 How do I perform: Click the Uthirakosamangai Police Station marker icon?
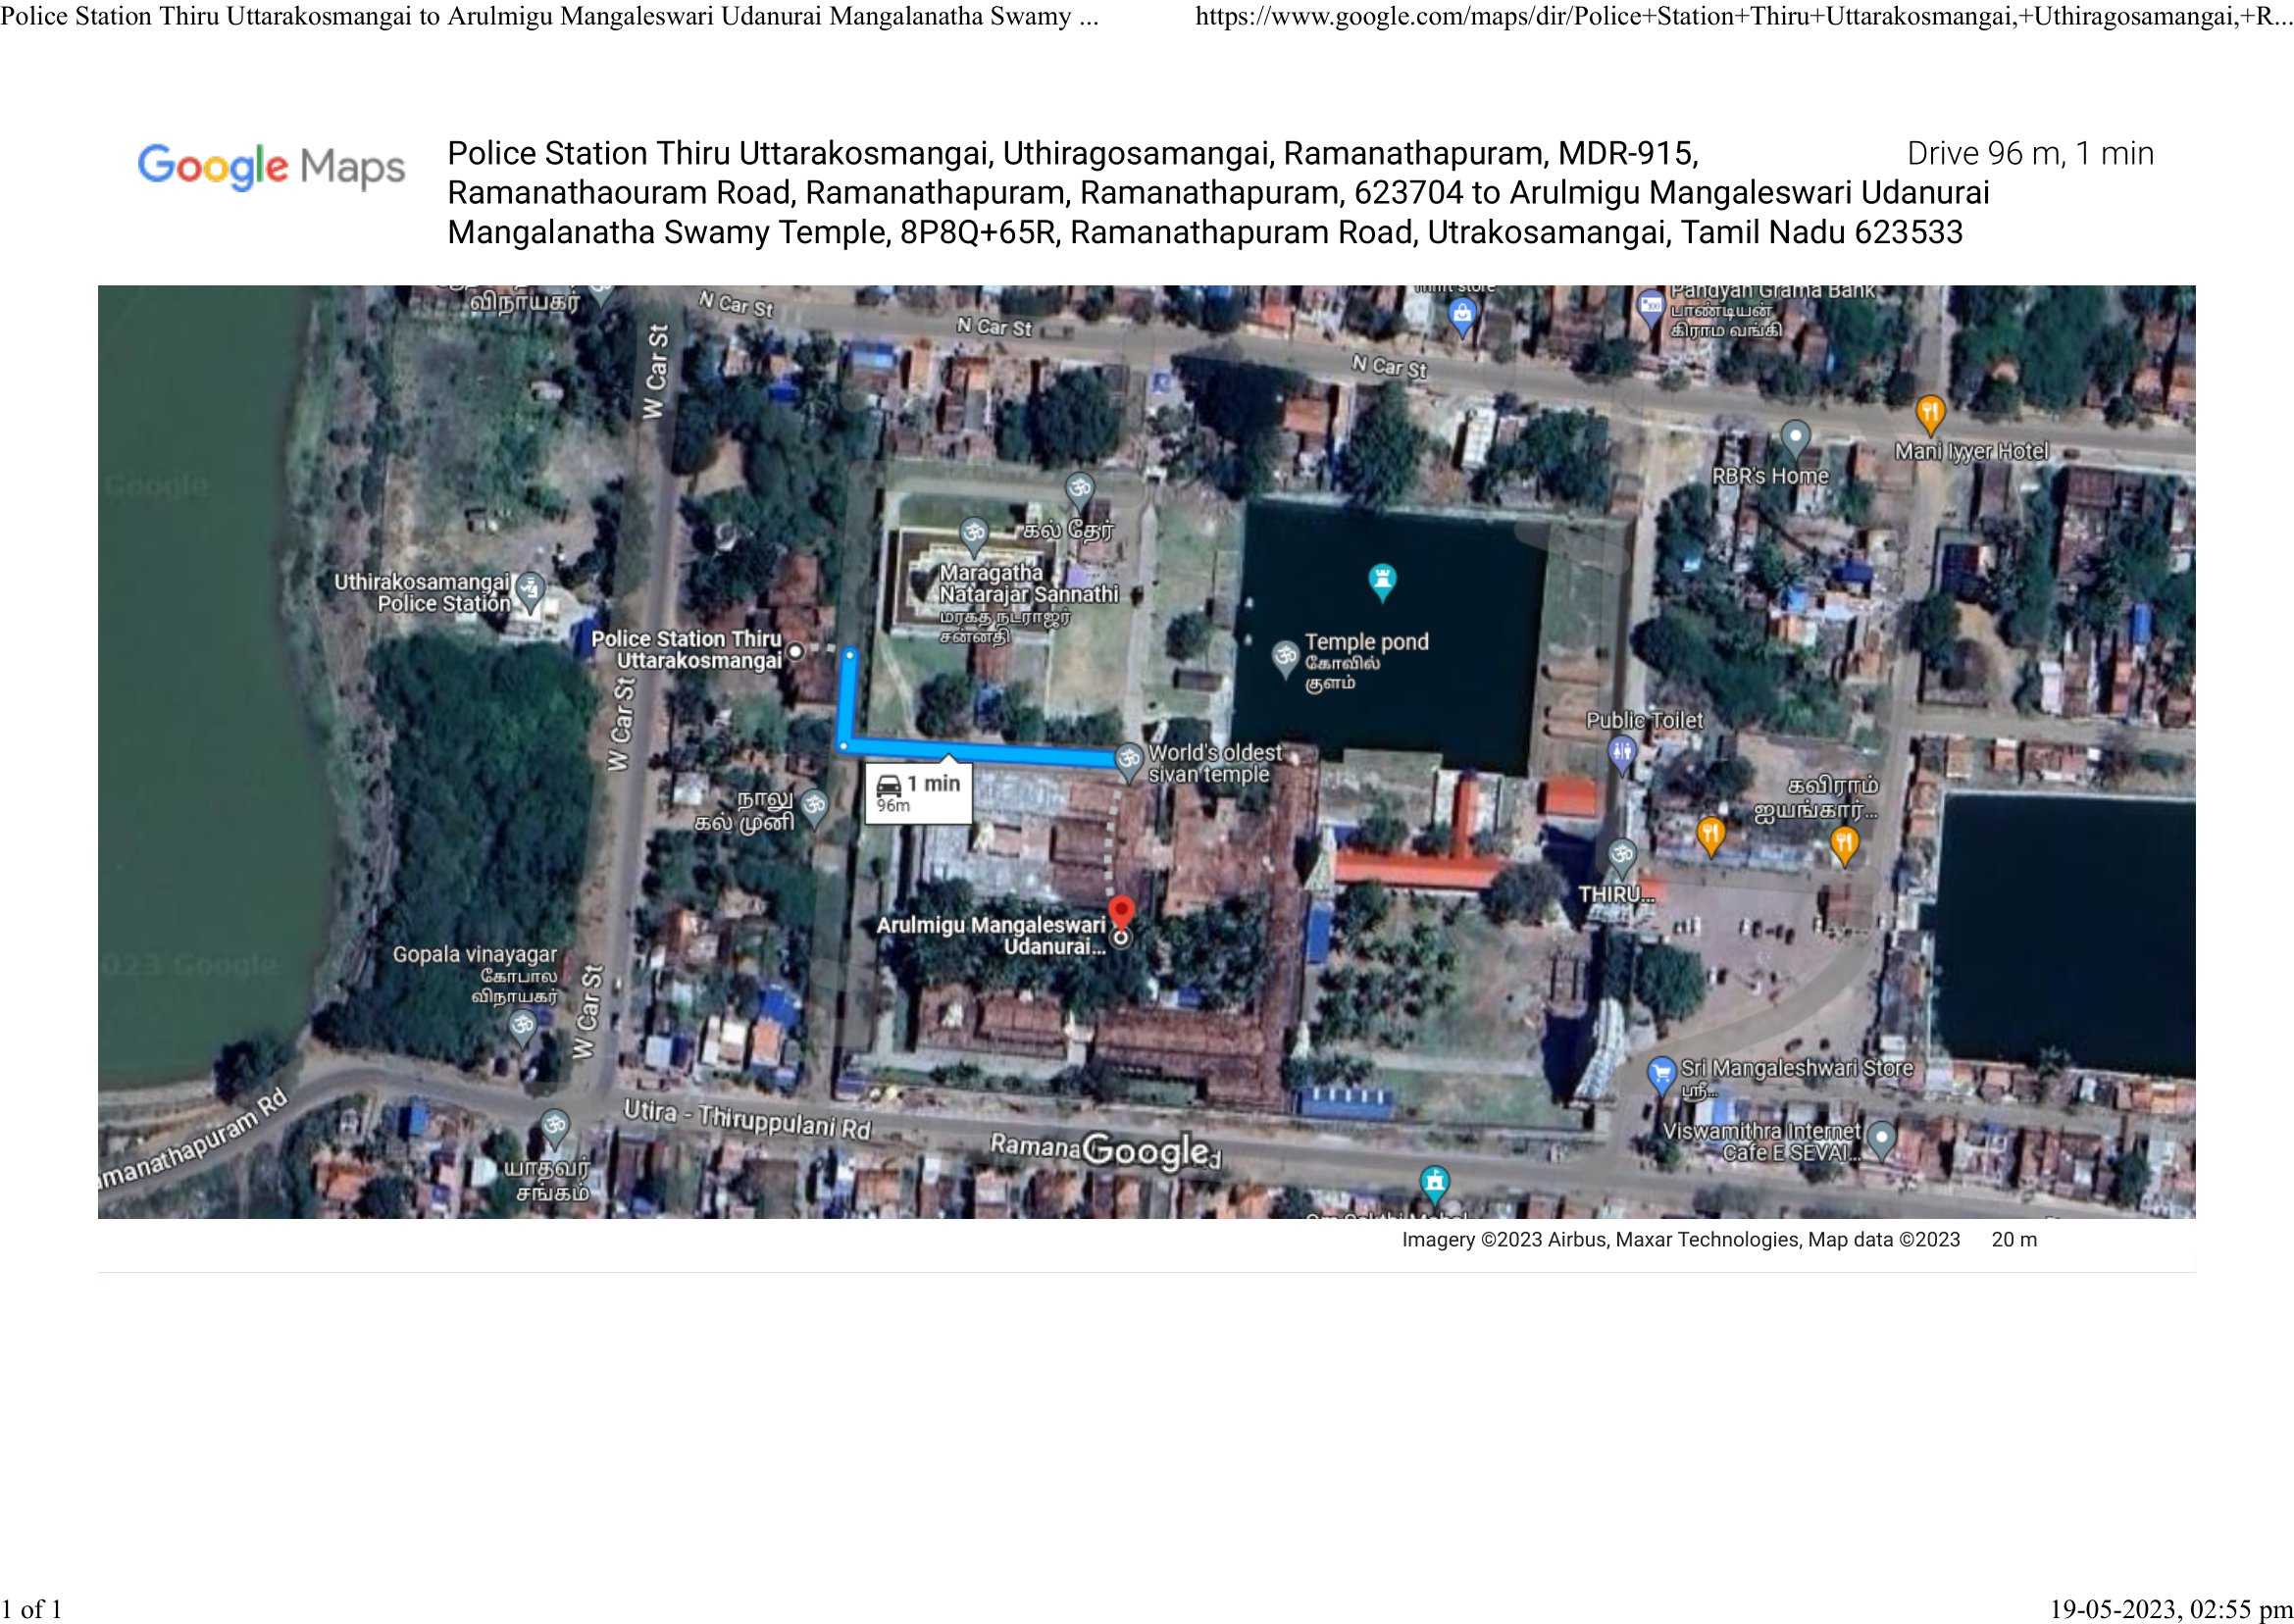[530, 589]
